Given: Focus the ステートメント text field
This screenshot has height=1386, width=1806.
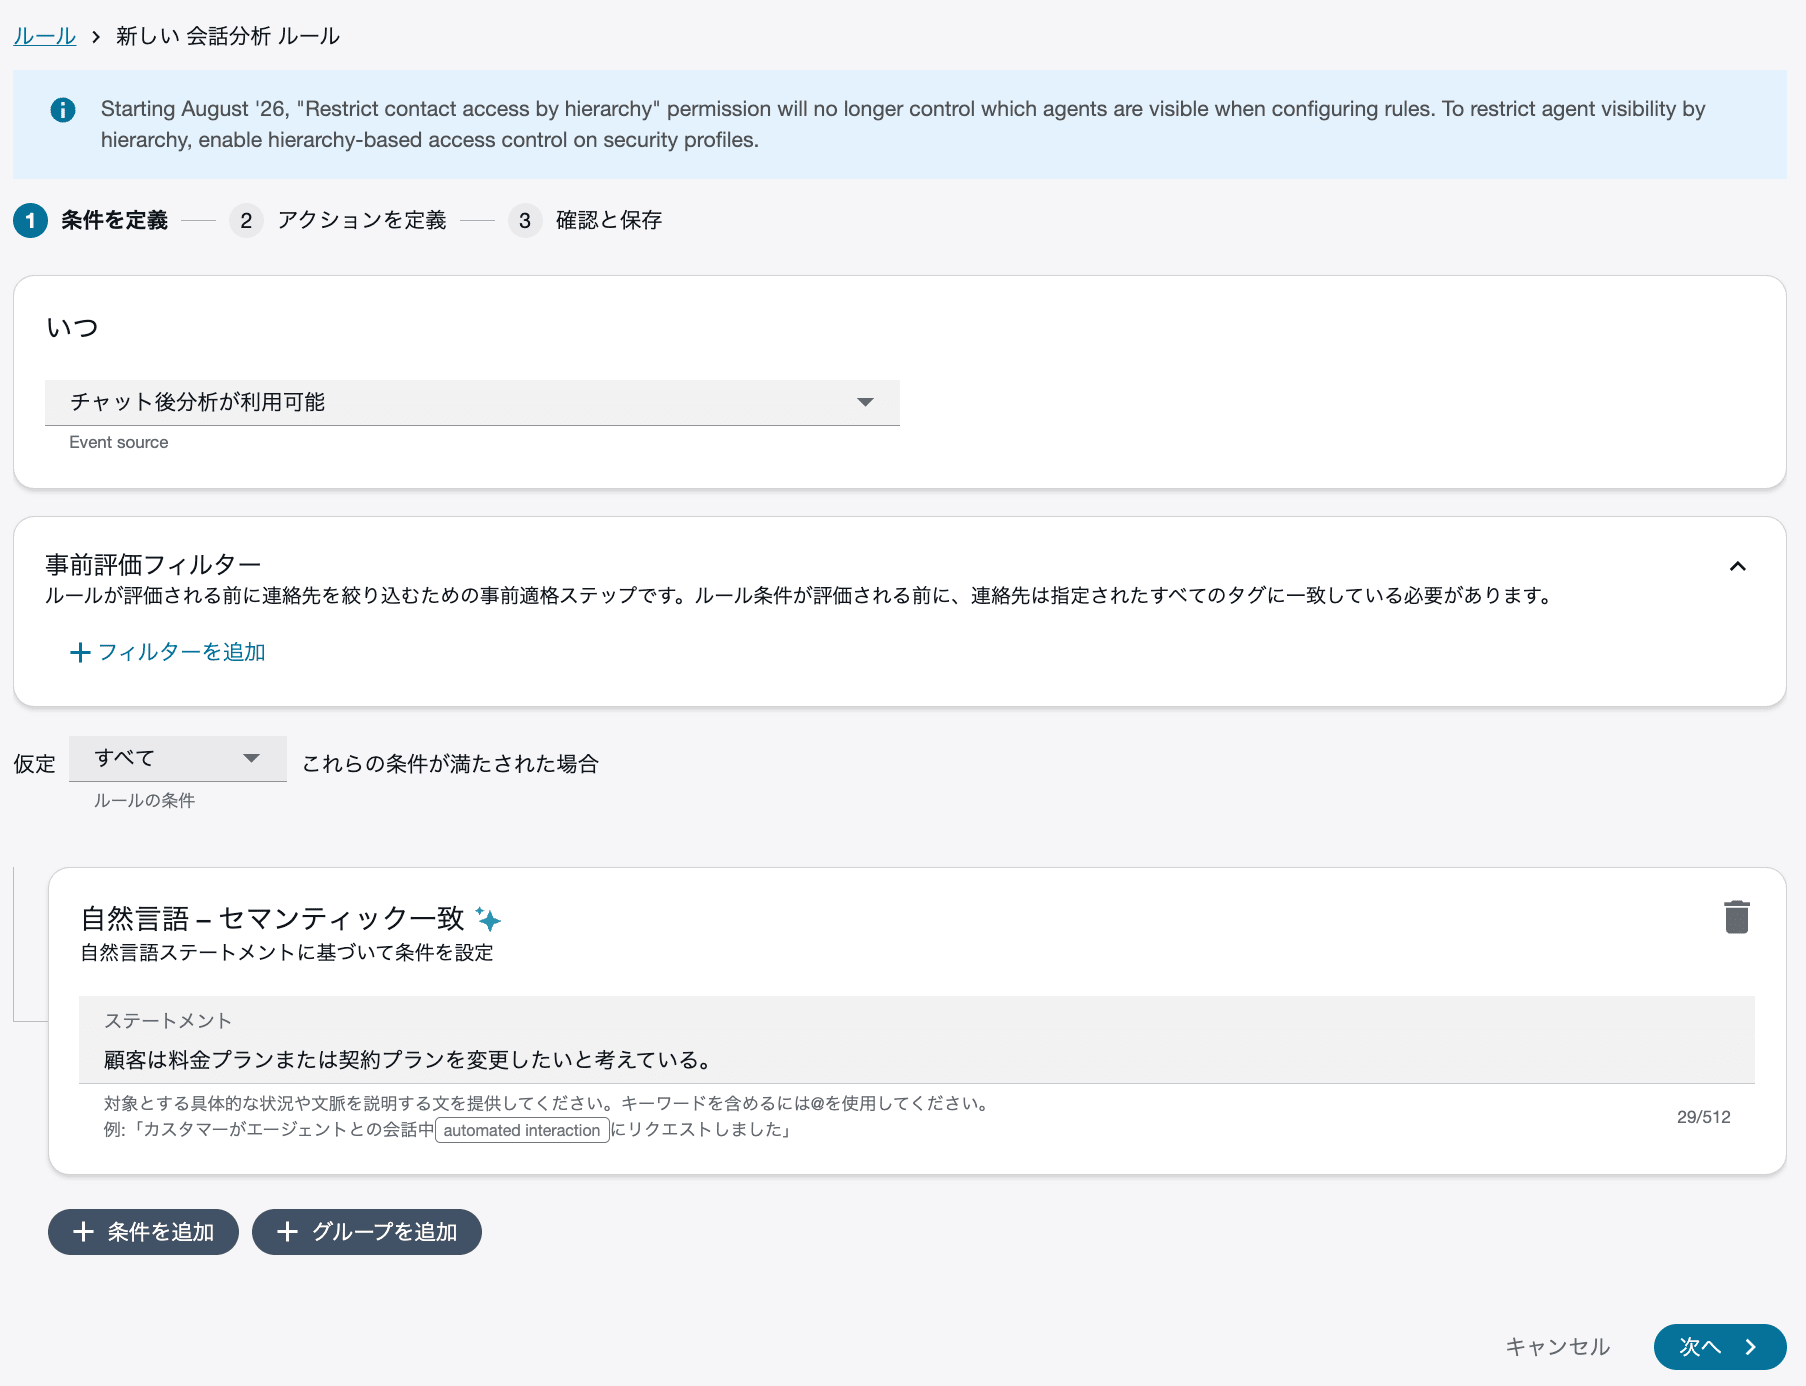Looking at the screenshot, I should (x=917, y=1040).
